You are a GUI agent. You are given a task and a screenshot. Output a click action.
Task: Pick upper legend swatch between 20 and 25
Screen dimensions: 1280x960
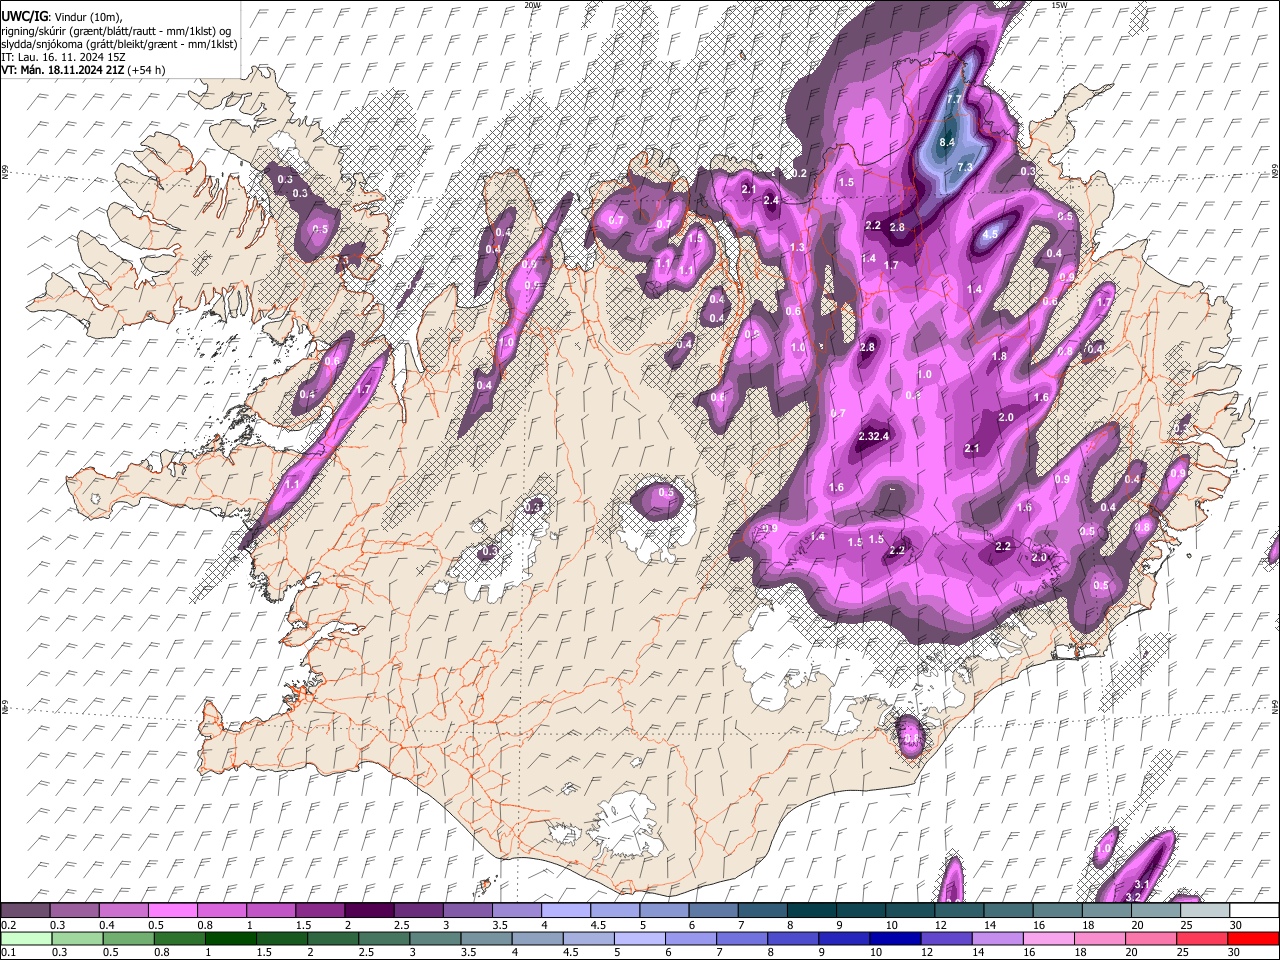click(x=1156, y=910)
